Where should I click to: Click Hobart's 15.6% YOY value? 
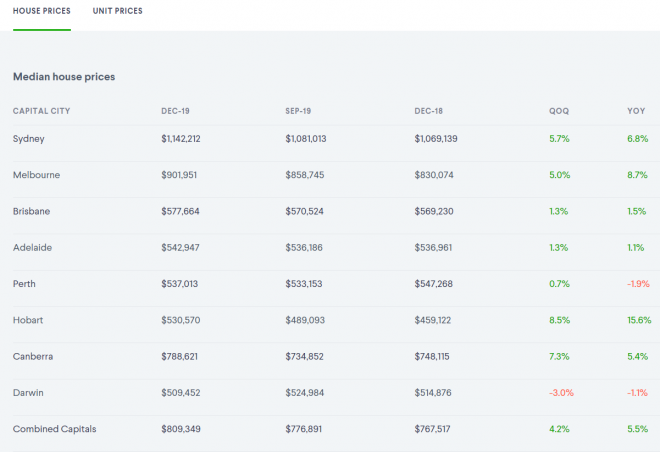(x=639, y=320)
